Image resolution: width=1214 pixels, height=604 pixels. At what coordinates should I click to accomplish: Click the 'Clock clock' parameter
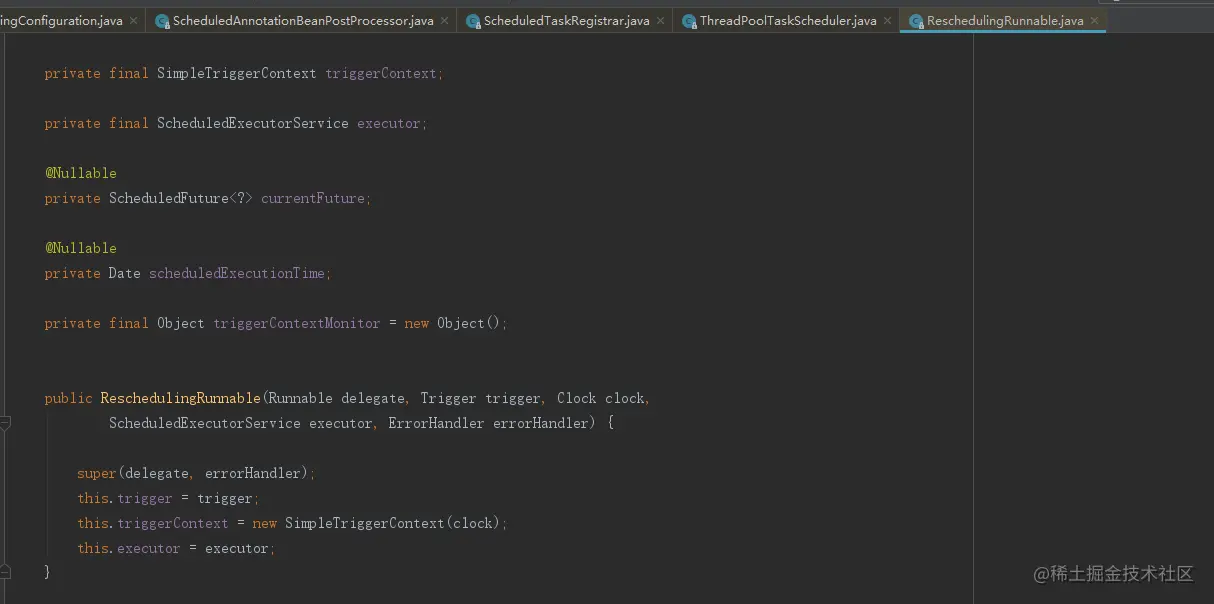tap(601, 398)
